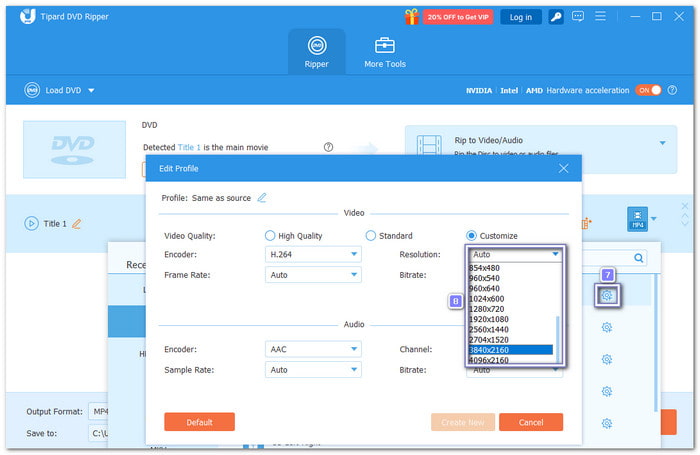Image resolution: width=700 pixels, height=455 pixels.
Task: Select Customize video quality
Action: [x=472, y=236]
